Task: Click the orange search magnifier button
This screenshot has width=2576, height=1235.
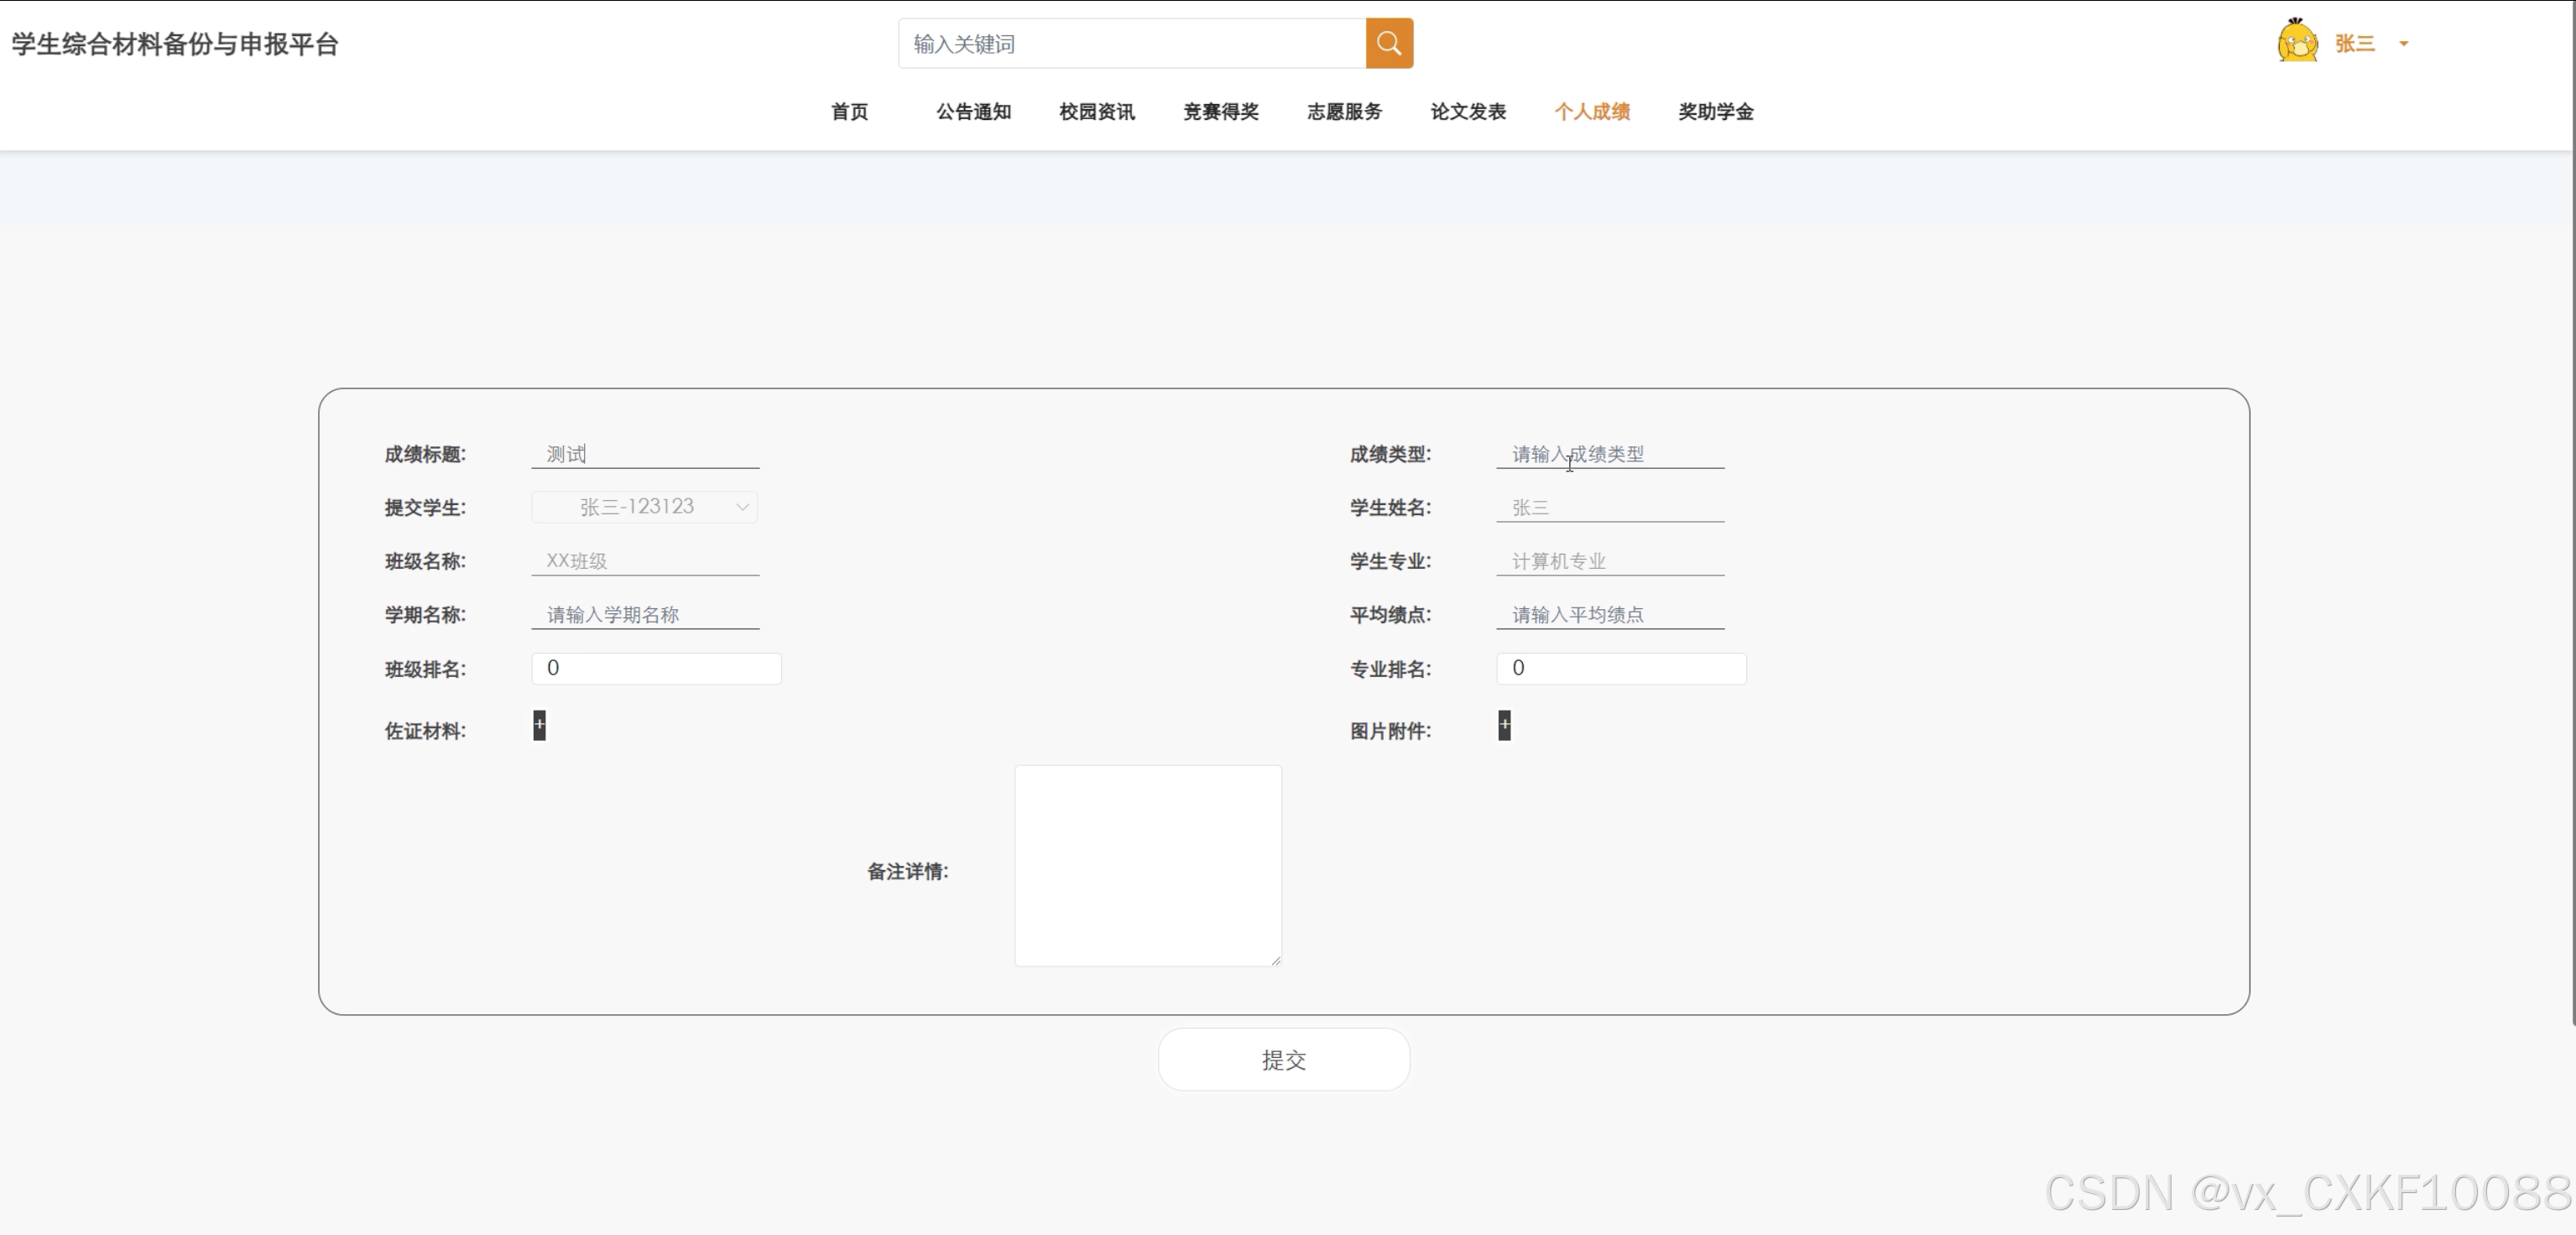Action: click(1389, 43)
